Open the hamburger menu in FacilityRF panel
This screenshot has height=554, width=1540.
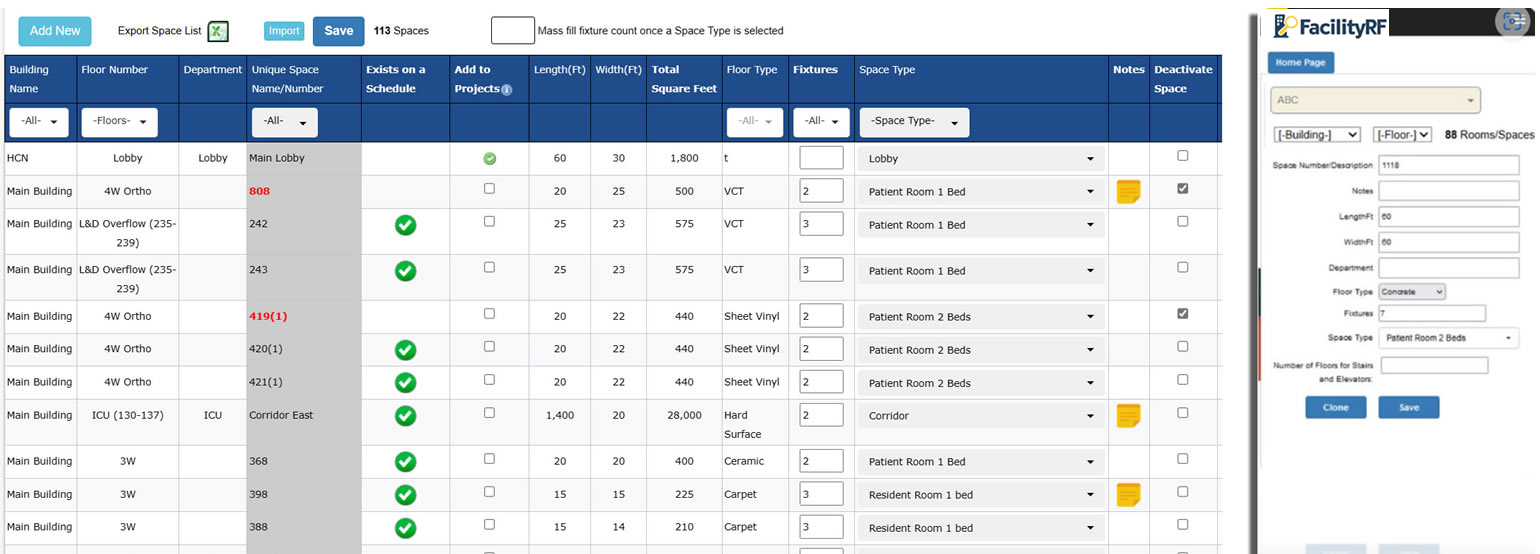click(x=1519, y=23)
